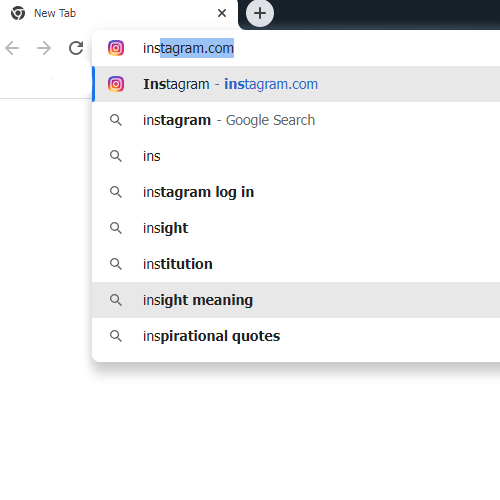Select the 'insight' suggestion

296,228
